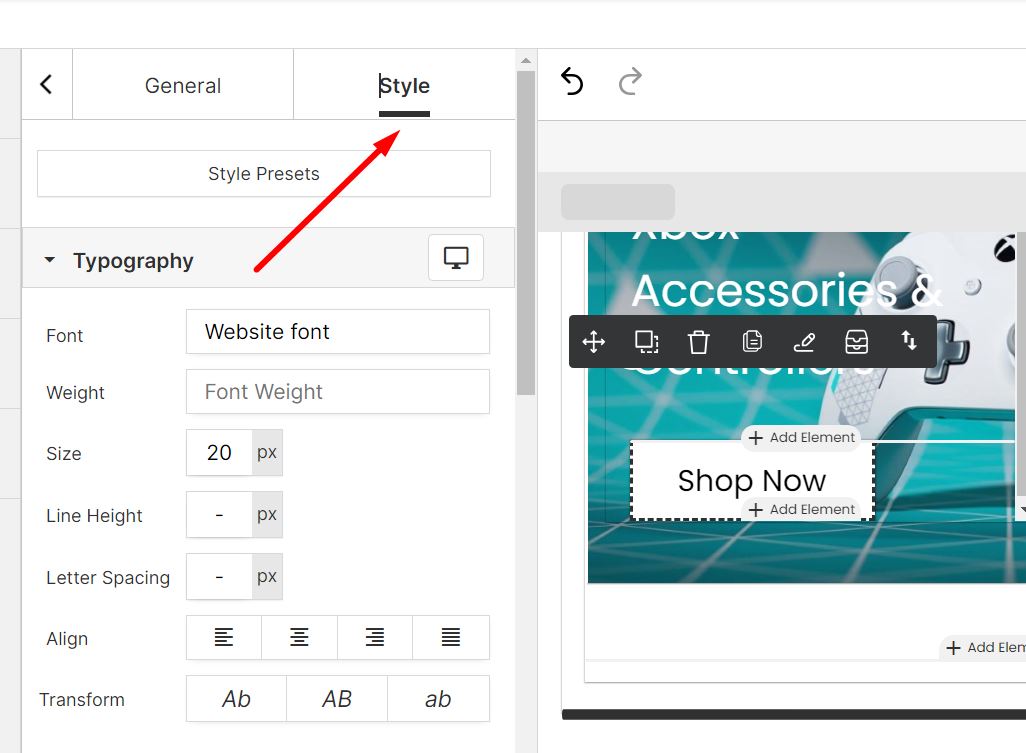Click the style panel vertical scrollbar
Image resolution: width=1026 pixels, height=753 pixels.
coord(525,233)
